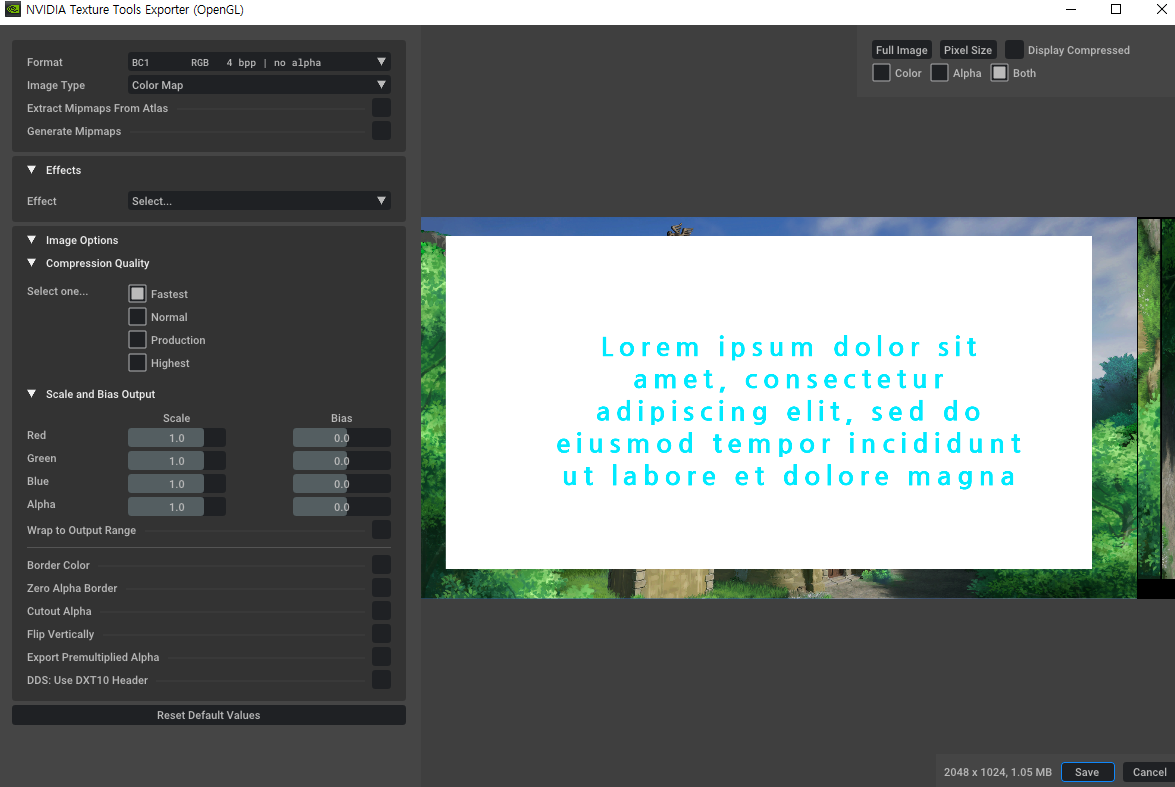Click the Cancel button
Screen dimensions: 1175x787
click(1149, 772)
